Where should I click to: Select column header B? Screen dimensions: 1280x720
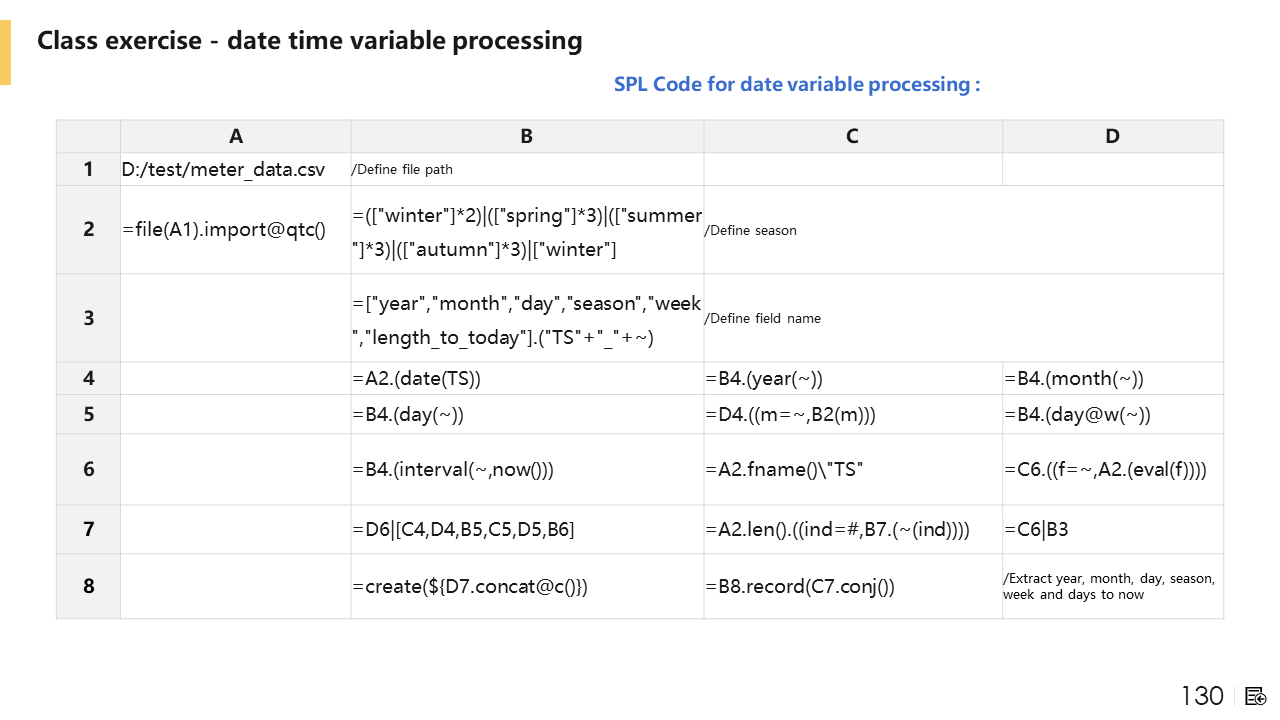527,137
